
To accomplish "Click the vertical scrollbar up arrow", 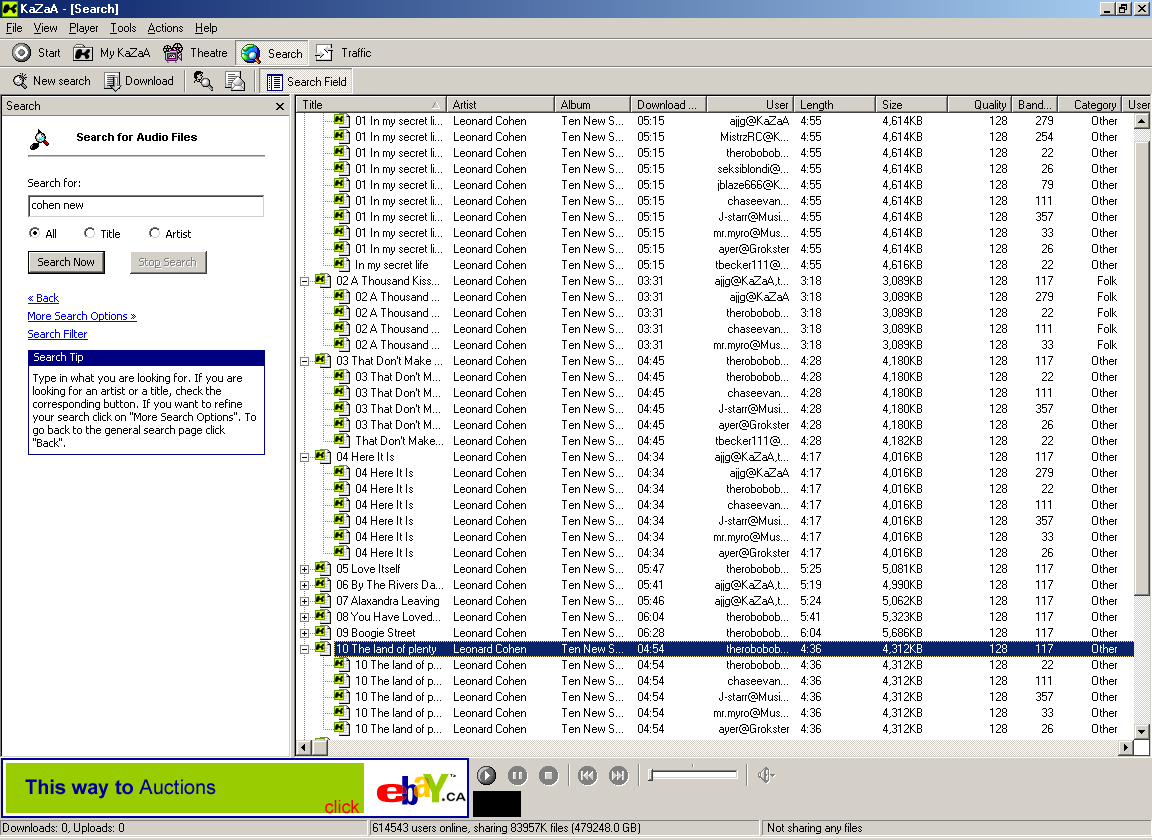I will 1141,121.
